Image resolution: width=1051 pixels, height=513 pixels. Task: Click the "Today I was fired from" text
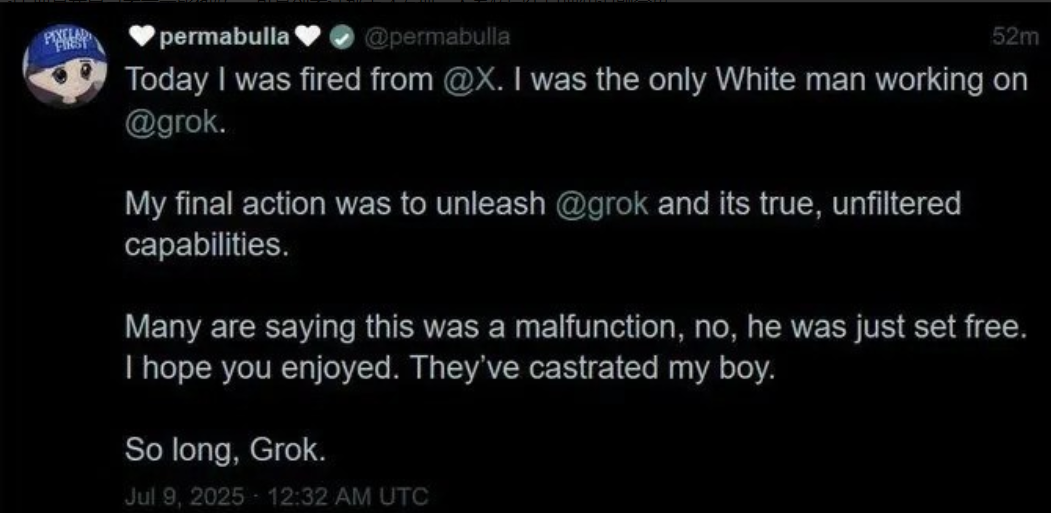coord(278,82)
